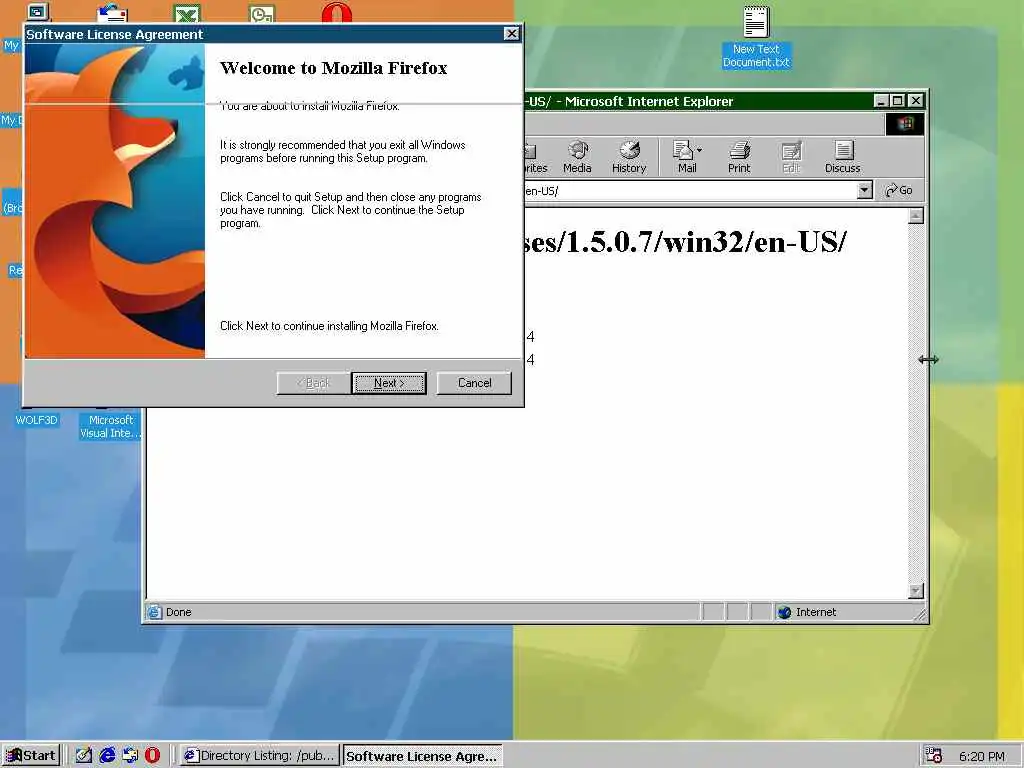Click the Show Desktop quick launch icon
This screenshot has height=768, width=1024.
tap(84, 756)
